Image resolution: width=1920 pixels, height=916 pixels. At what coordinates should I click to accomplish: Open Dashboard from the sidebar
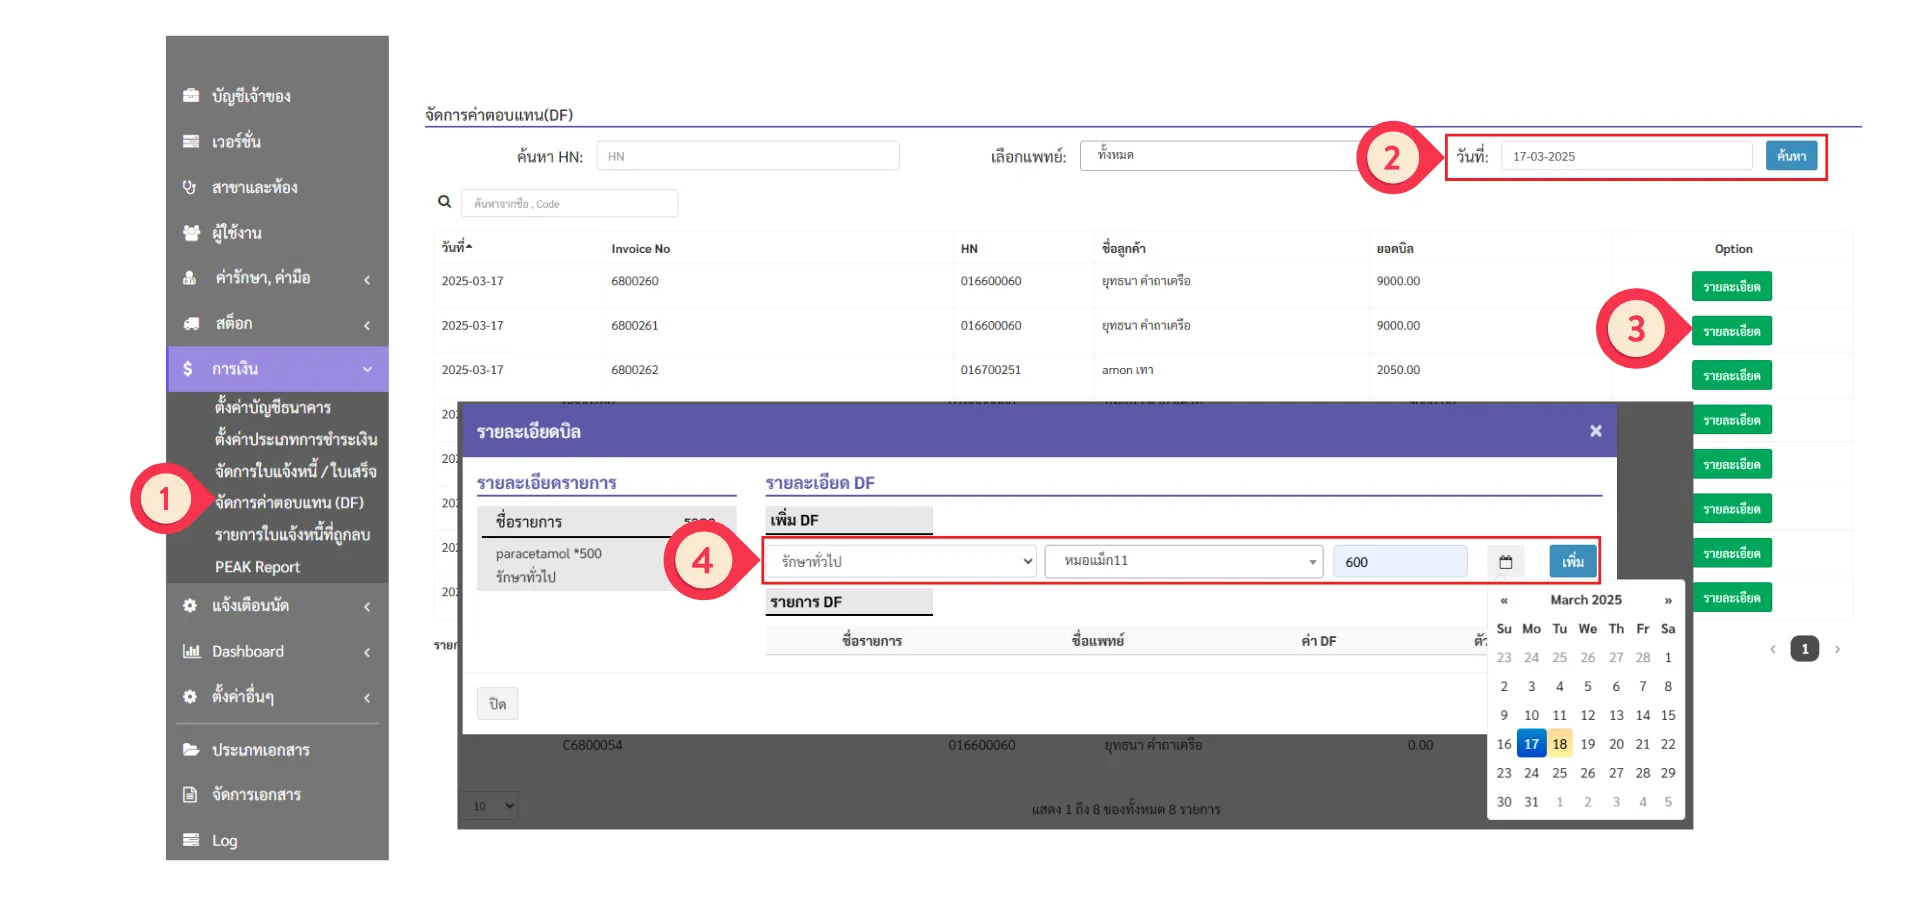(248, 651)
